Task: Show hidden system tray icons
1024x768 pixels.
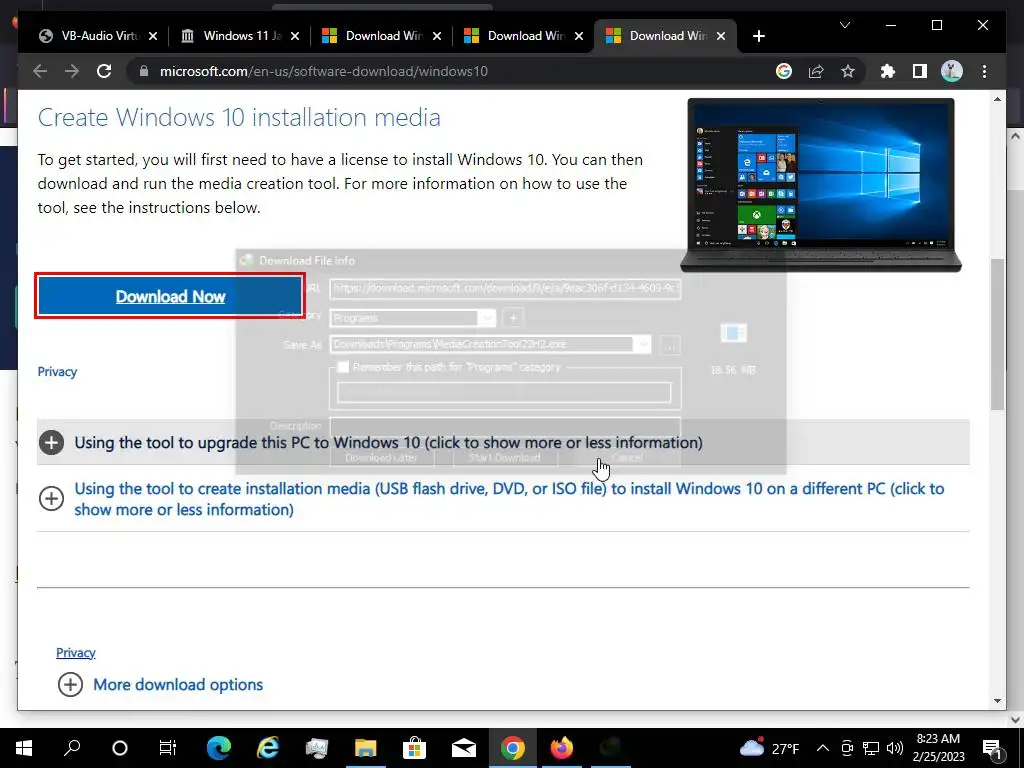Action: [823, 748]
